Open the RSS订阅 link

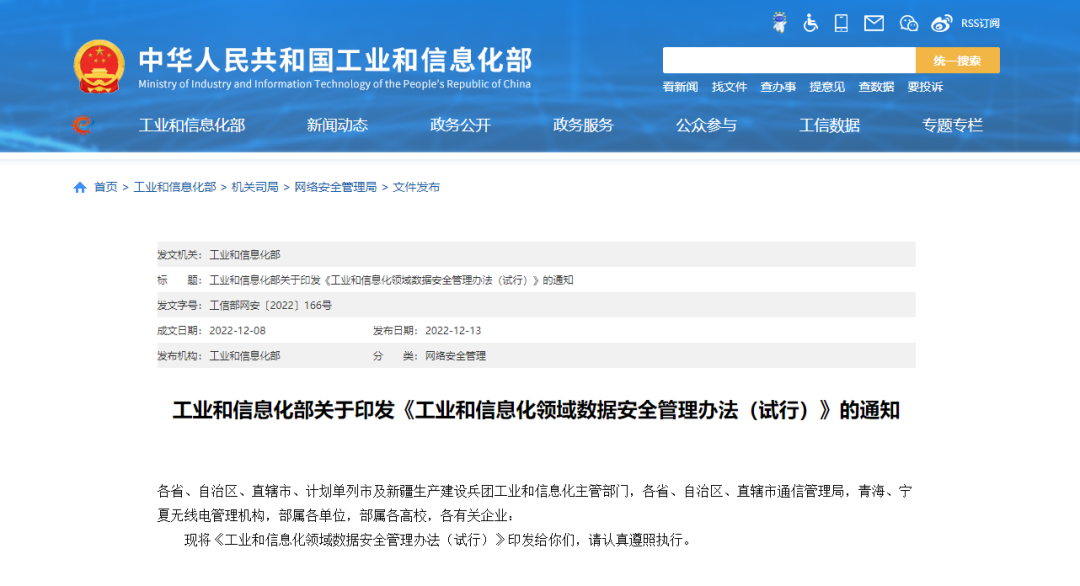[980, 23]
